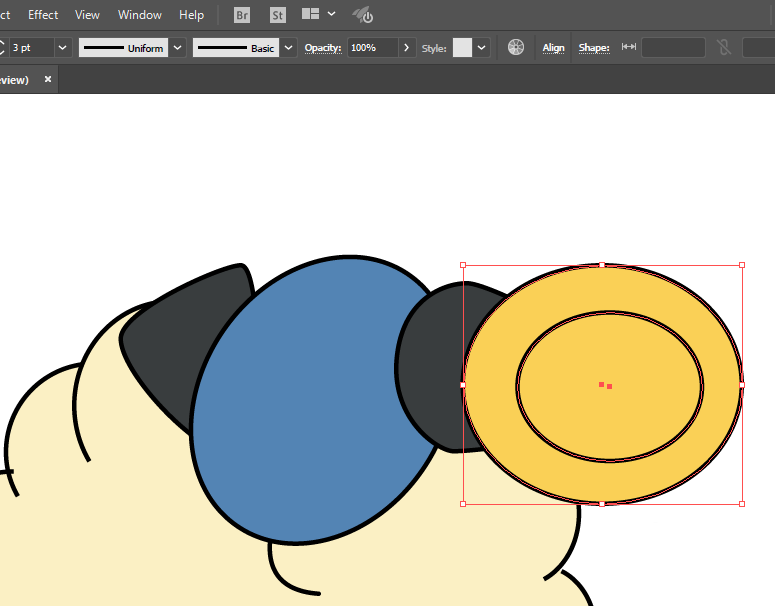Click the shape width icon
This screenshot has height=606, width=775.
click(x=629, y=46)
